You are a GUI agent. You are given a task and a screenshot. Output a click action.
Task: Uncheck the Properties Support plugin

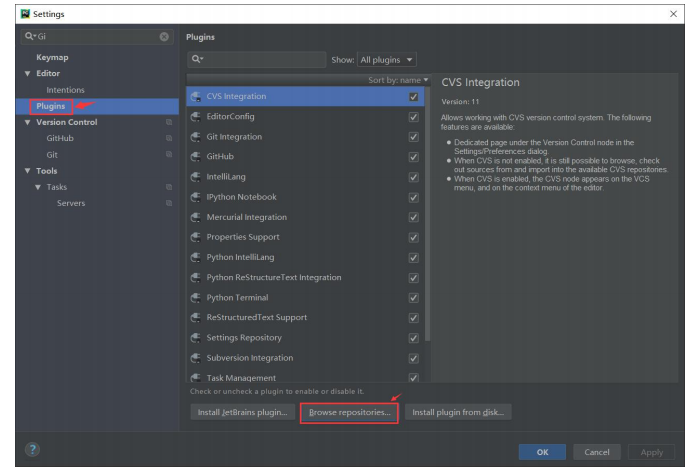coord(413,238)
